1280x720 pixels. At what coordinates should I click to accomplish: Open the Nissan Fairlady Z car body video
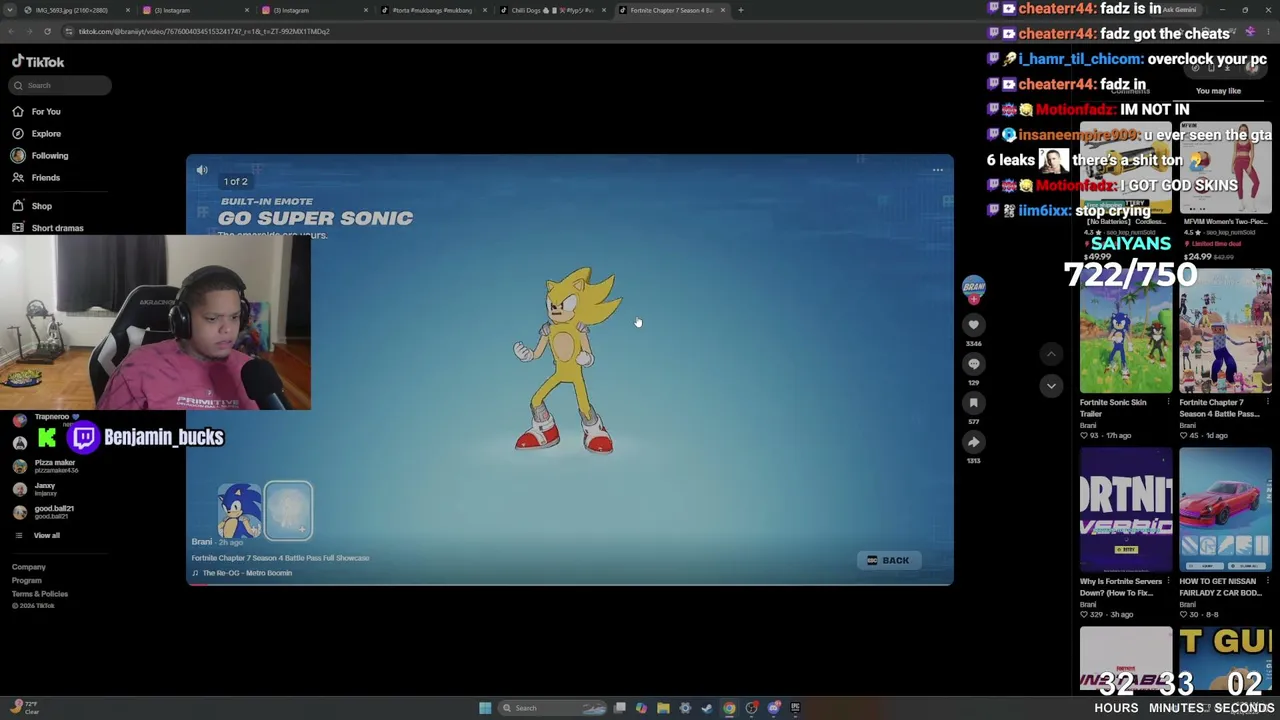(x=1225, y=510)
